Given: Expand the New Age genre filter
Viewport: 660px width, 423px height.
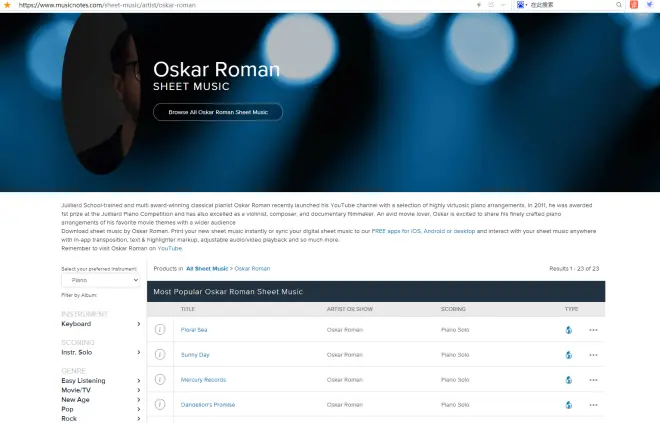Looking at the screenshot, I should (101, 399).
